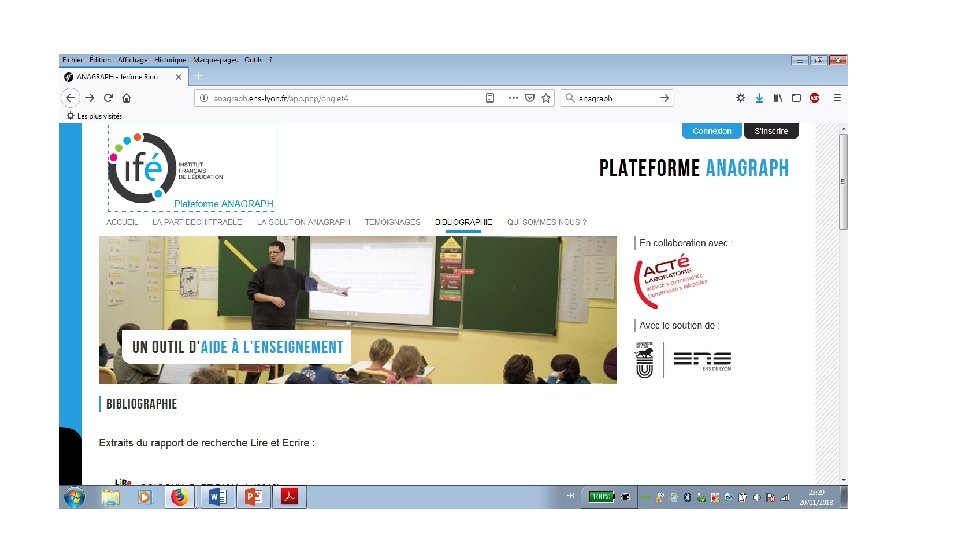960x540 pixels.
Task: Open the Les plus visités bookmarks folder
Action: point(94,116)
